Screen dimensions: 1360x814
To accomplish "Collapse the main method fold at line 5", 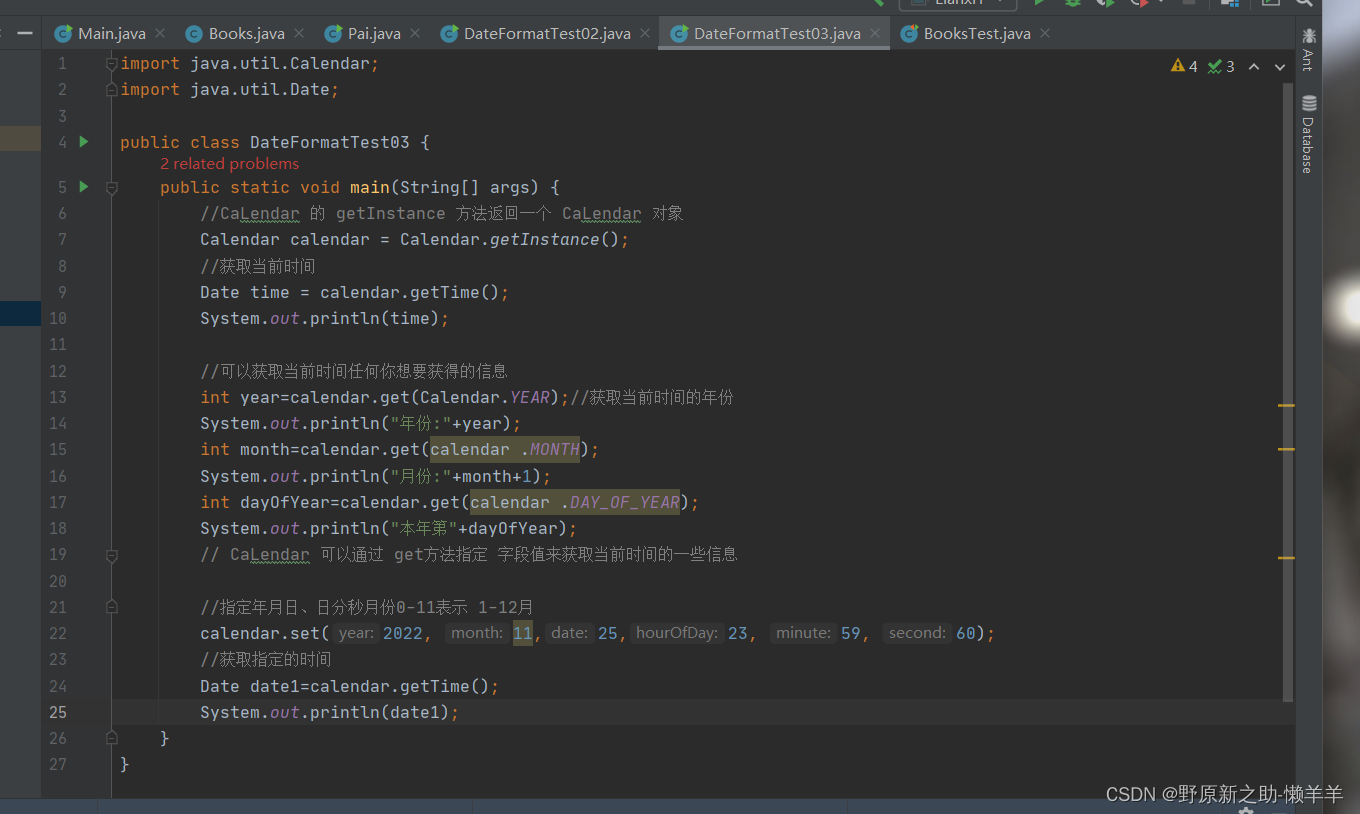I will [111, 186].
